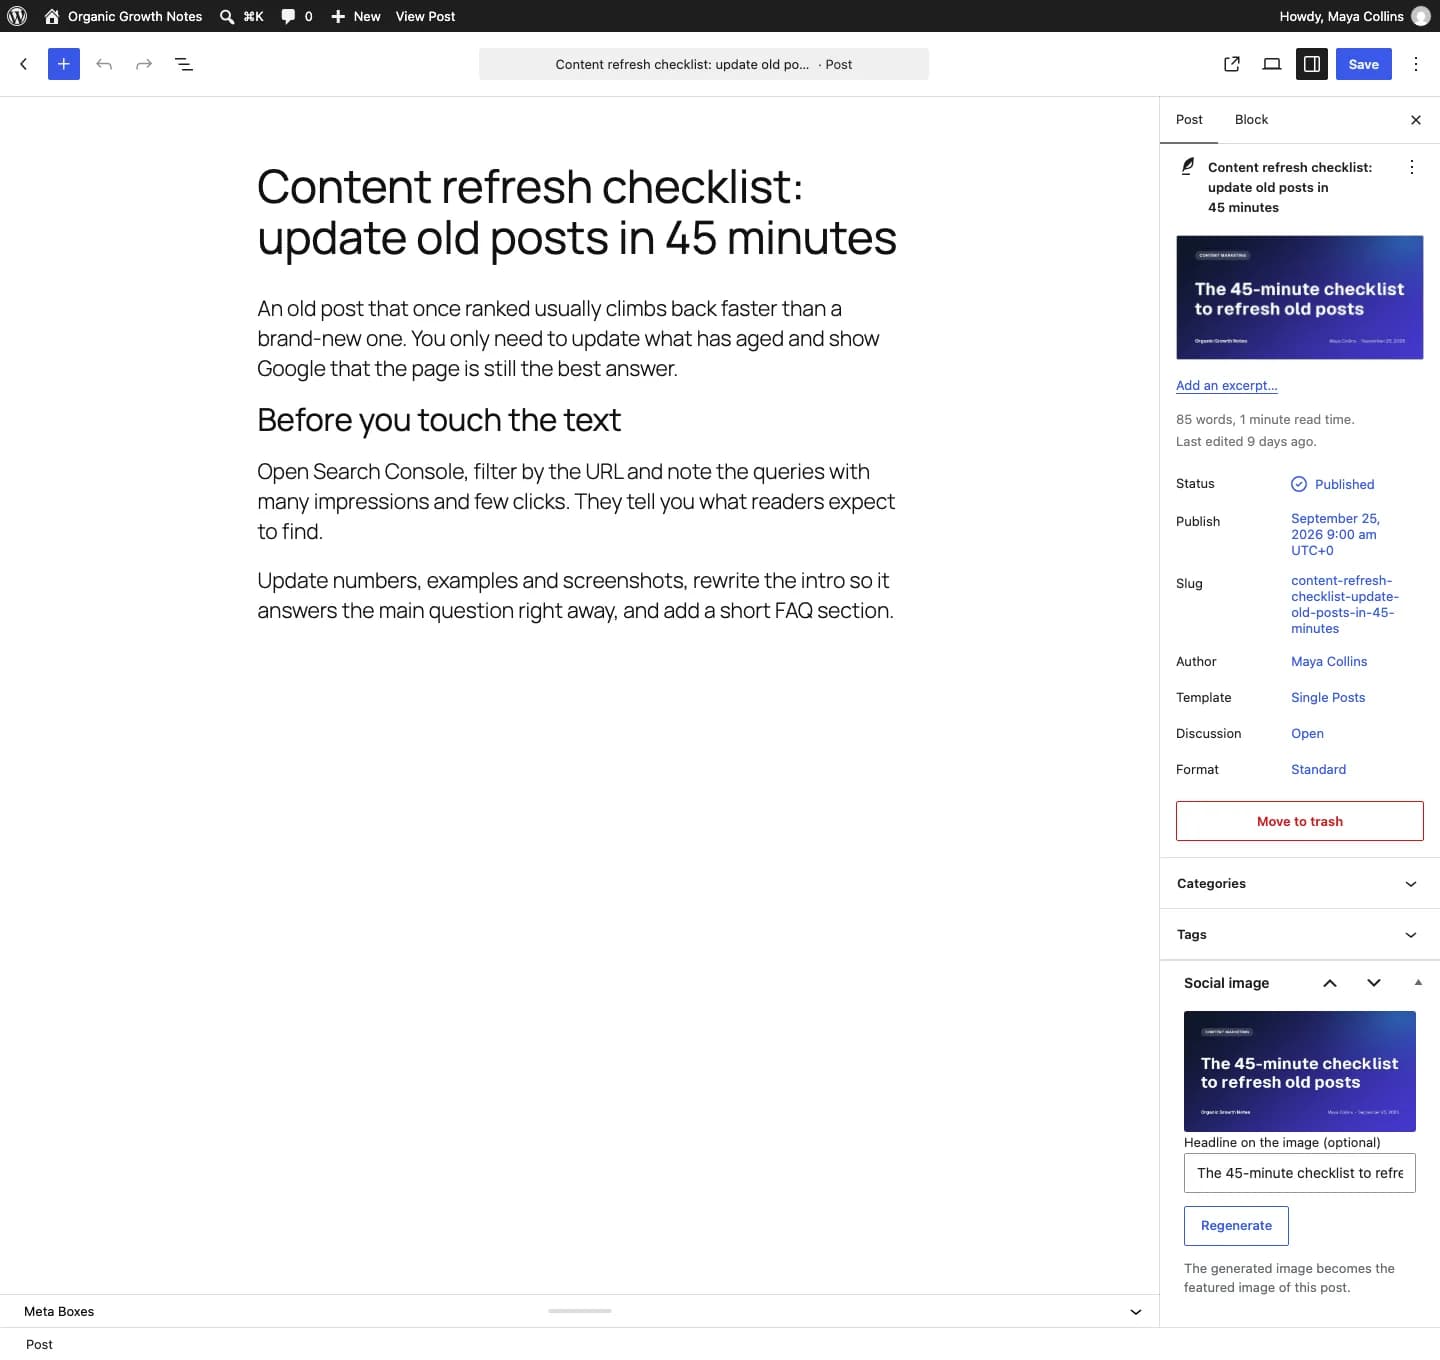Open post actions menu beside the title
This screenshot has width=1440, height=1360.
1412,167
